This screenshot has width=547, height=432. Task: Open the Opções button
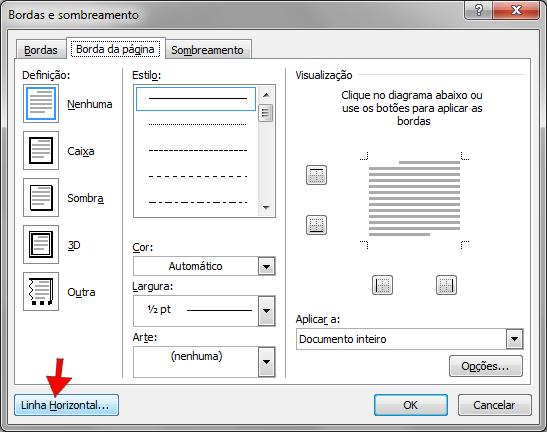486,366
